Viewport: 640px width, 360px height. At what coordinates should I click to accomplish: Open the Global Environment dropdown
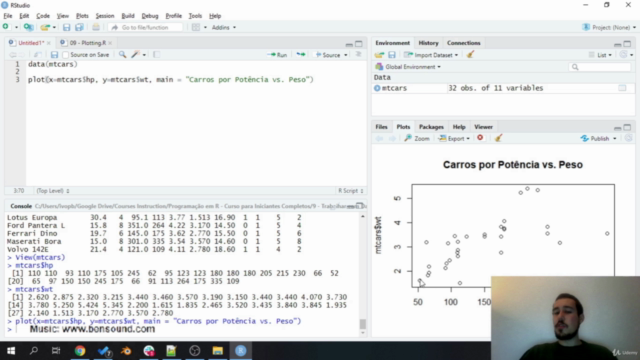(x=408, y=67)
